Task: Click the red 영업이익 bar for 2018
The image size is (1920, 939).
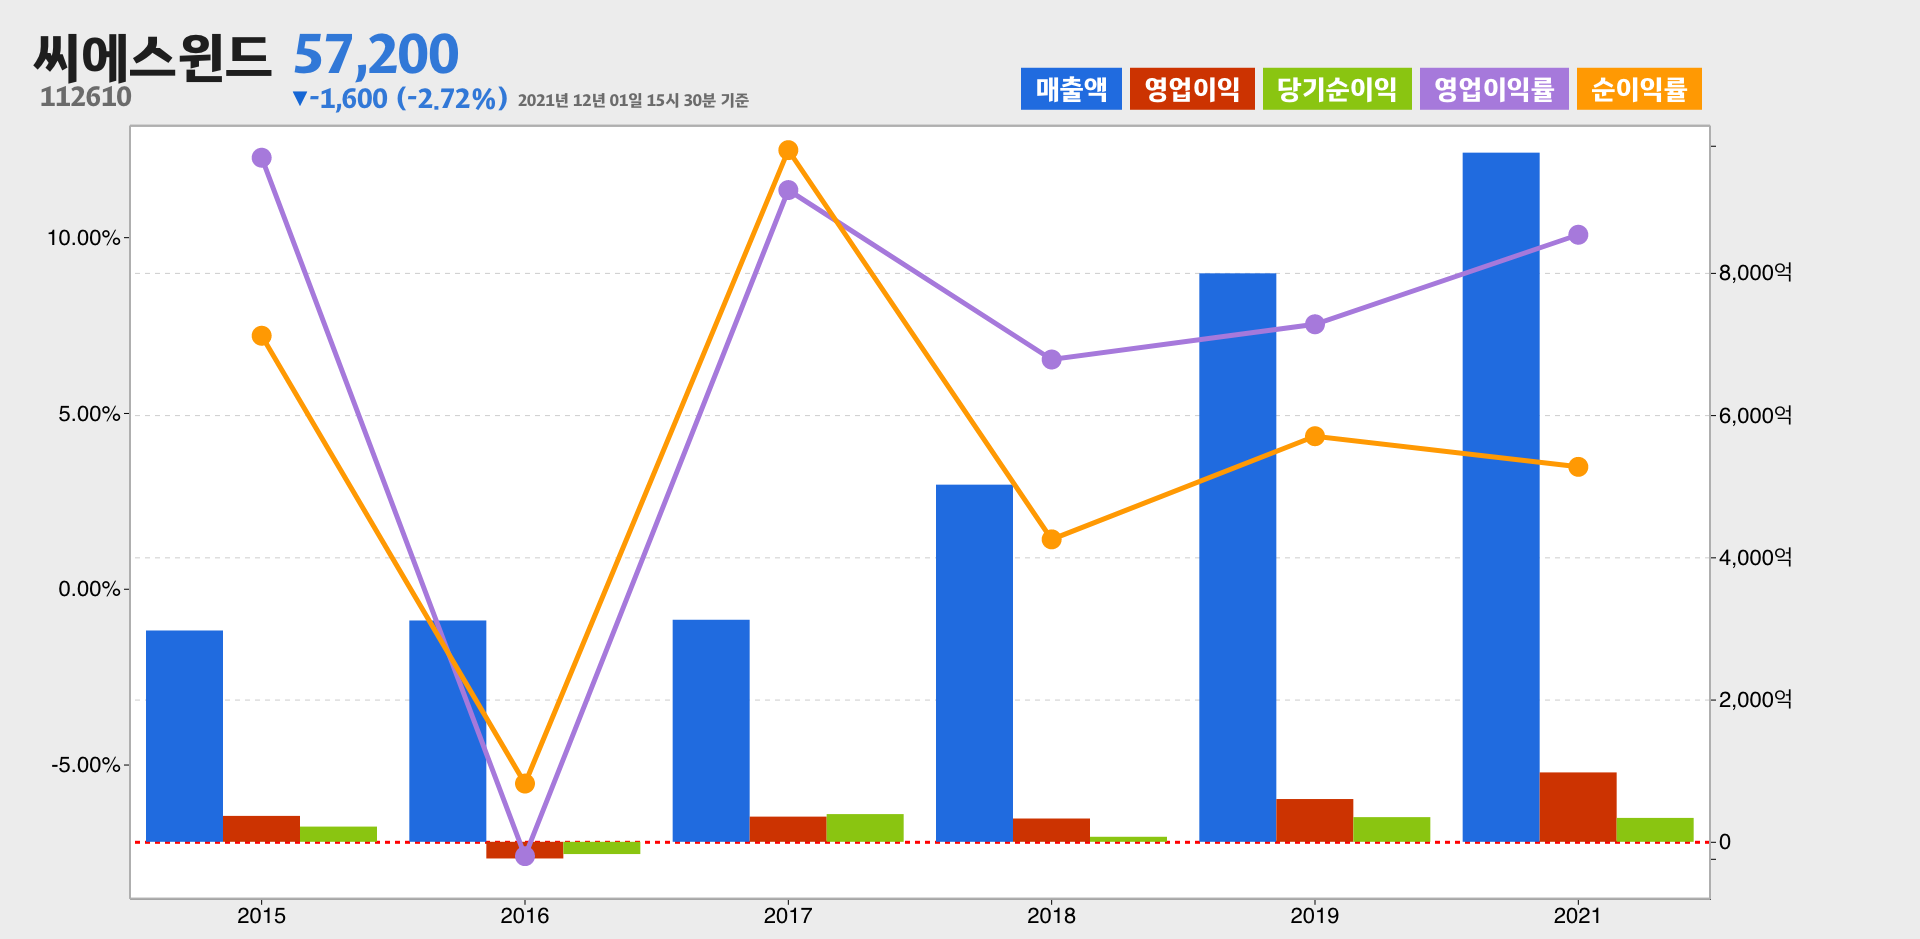Action: [1051, 830]
